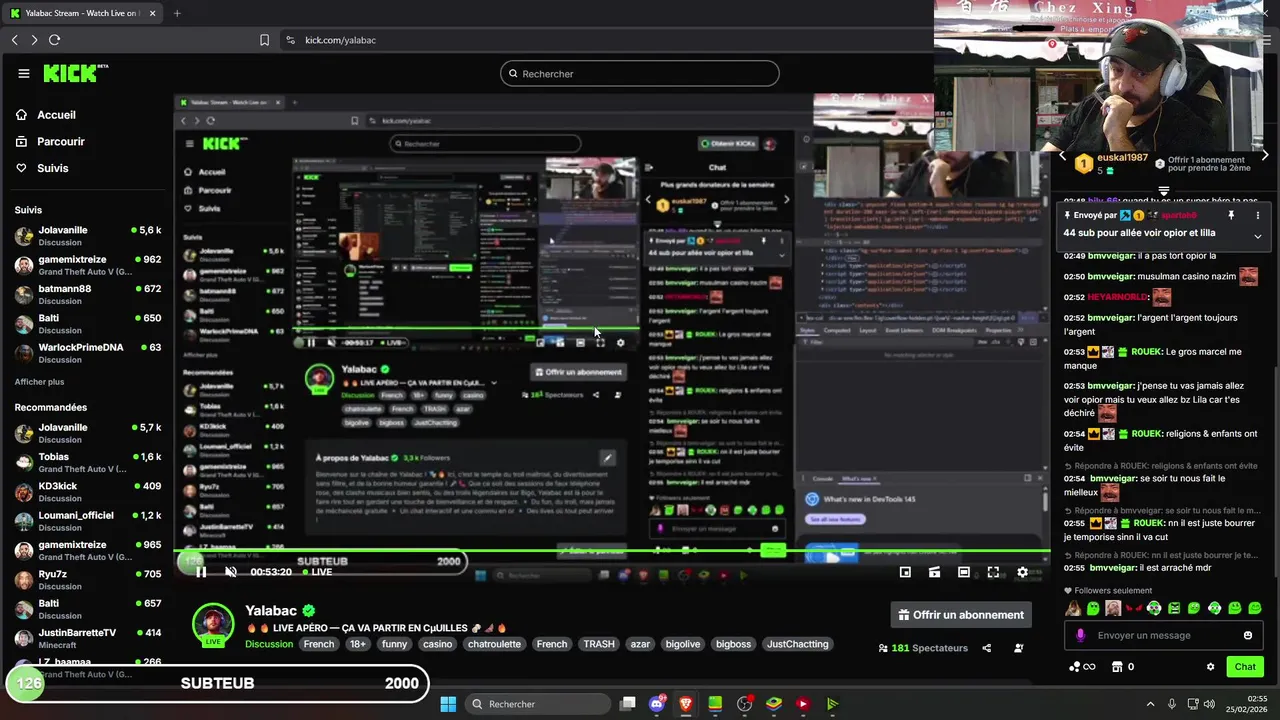Enable picture-in-picture for the player
This screenshot has width=1280, height=720.
click(x=905, y=572)
